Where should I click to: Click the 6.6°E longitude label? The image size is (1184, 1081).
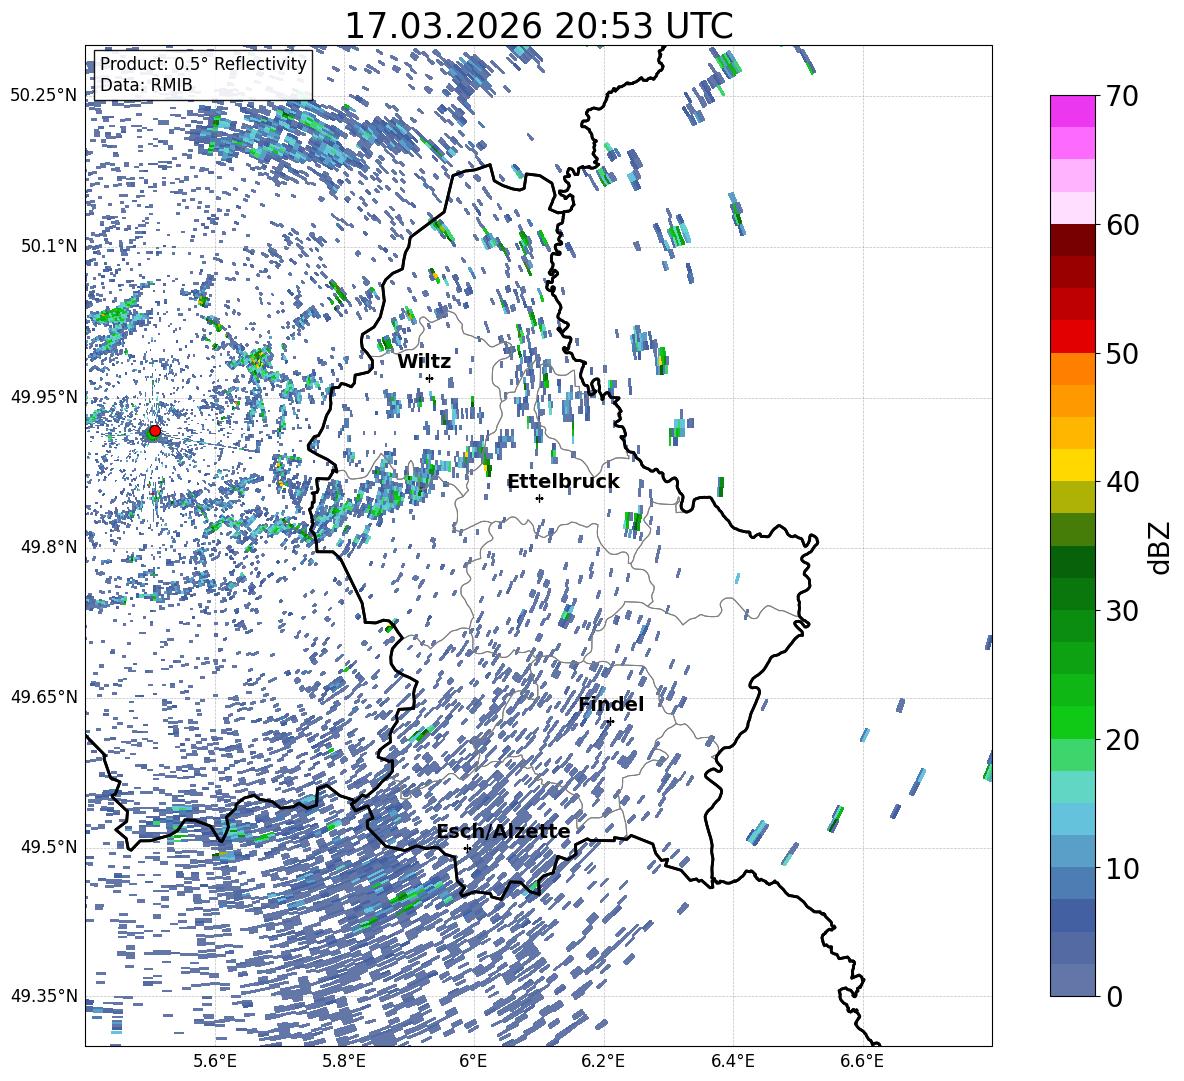pyautogui.click(x=862, y=1062)
